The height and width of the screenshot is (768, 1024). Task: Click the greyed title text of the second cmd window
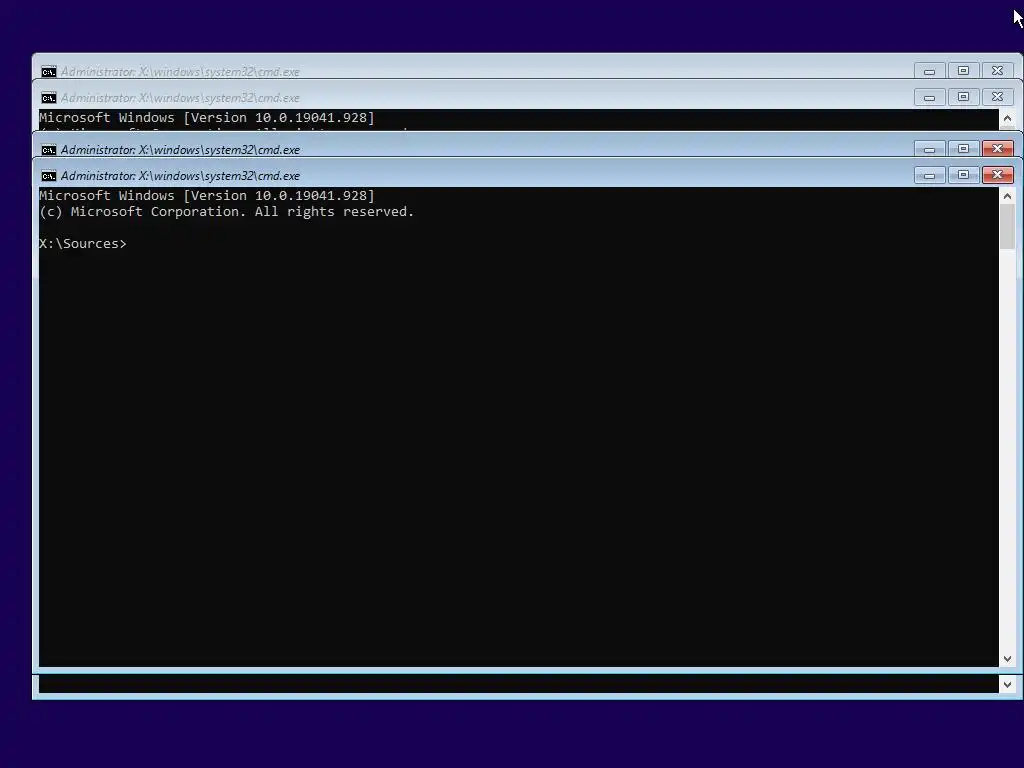click(x=180, y=98)
